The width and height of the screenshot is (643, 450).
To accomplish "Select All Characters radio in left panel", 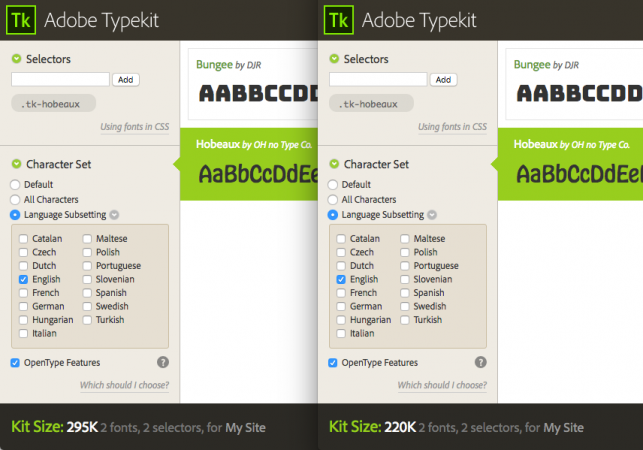I will (15, 200).
